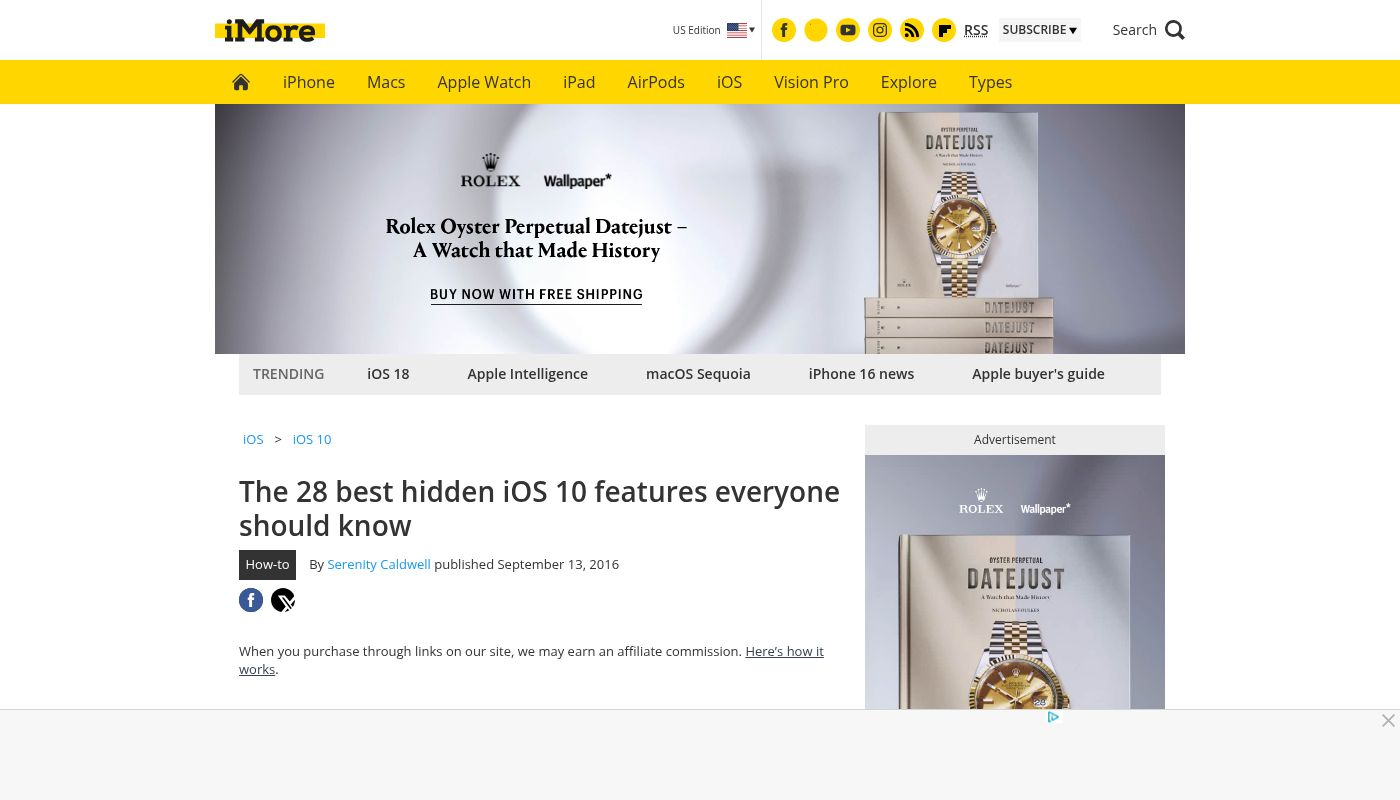
Task: Open the RSS feed icon
Action: point(912,30)
